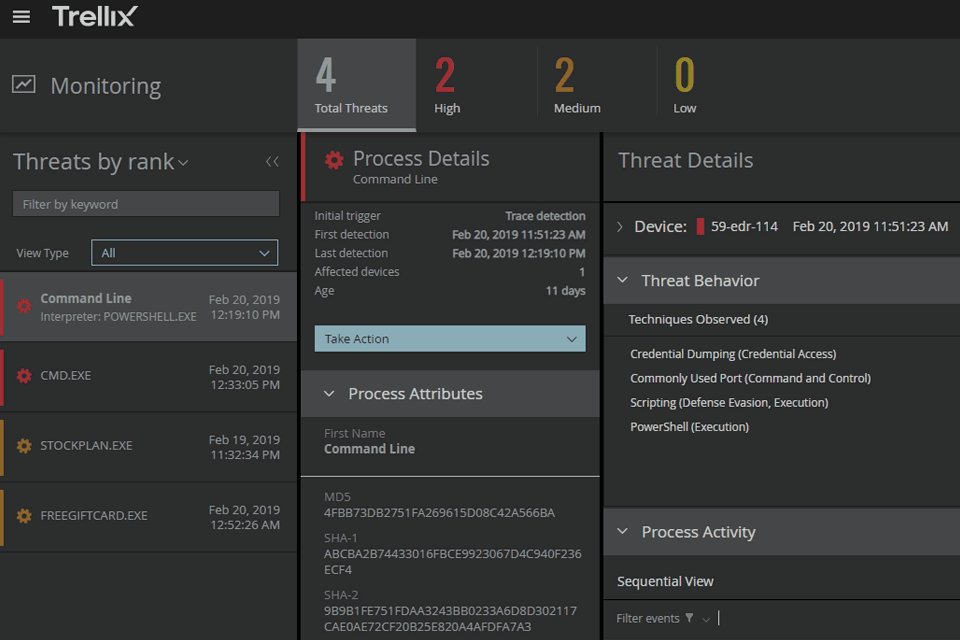Select the STOCKPLAN.EXE threat row
This screenshot has width=960, height=640.
point(149,447)
